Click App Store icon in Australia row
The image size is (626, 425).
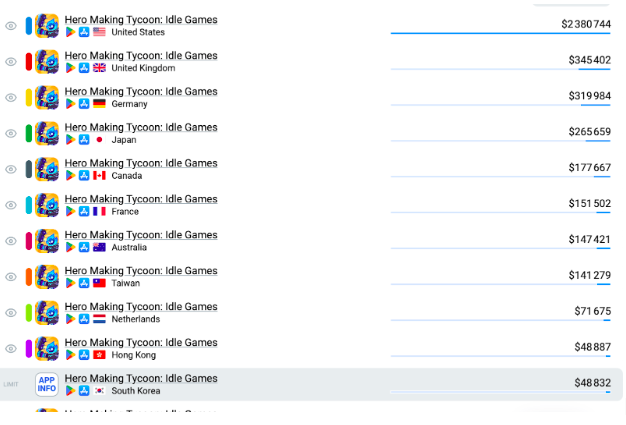84,247
